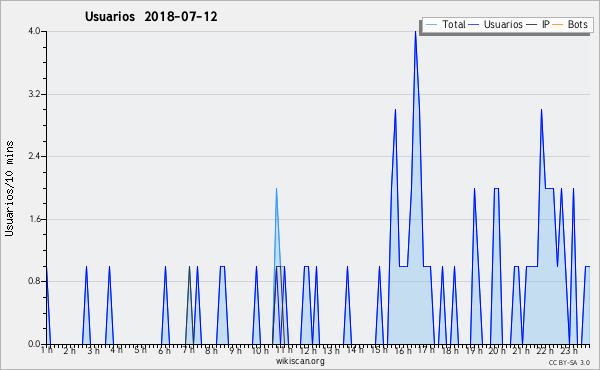This screenshot has height=370, width=600.
Task: Click the '12 h' x-axis label
Action: 308,350
